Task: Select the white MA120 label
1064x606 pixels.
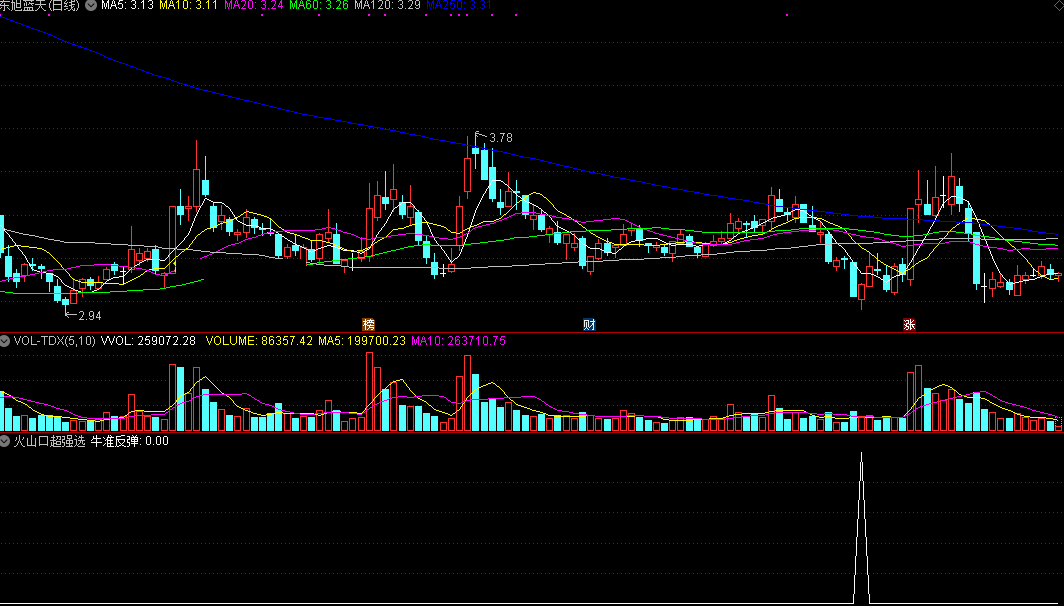Action: [388, 6]
